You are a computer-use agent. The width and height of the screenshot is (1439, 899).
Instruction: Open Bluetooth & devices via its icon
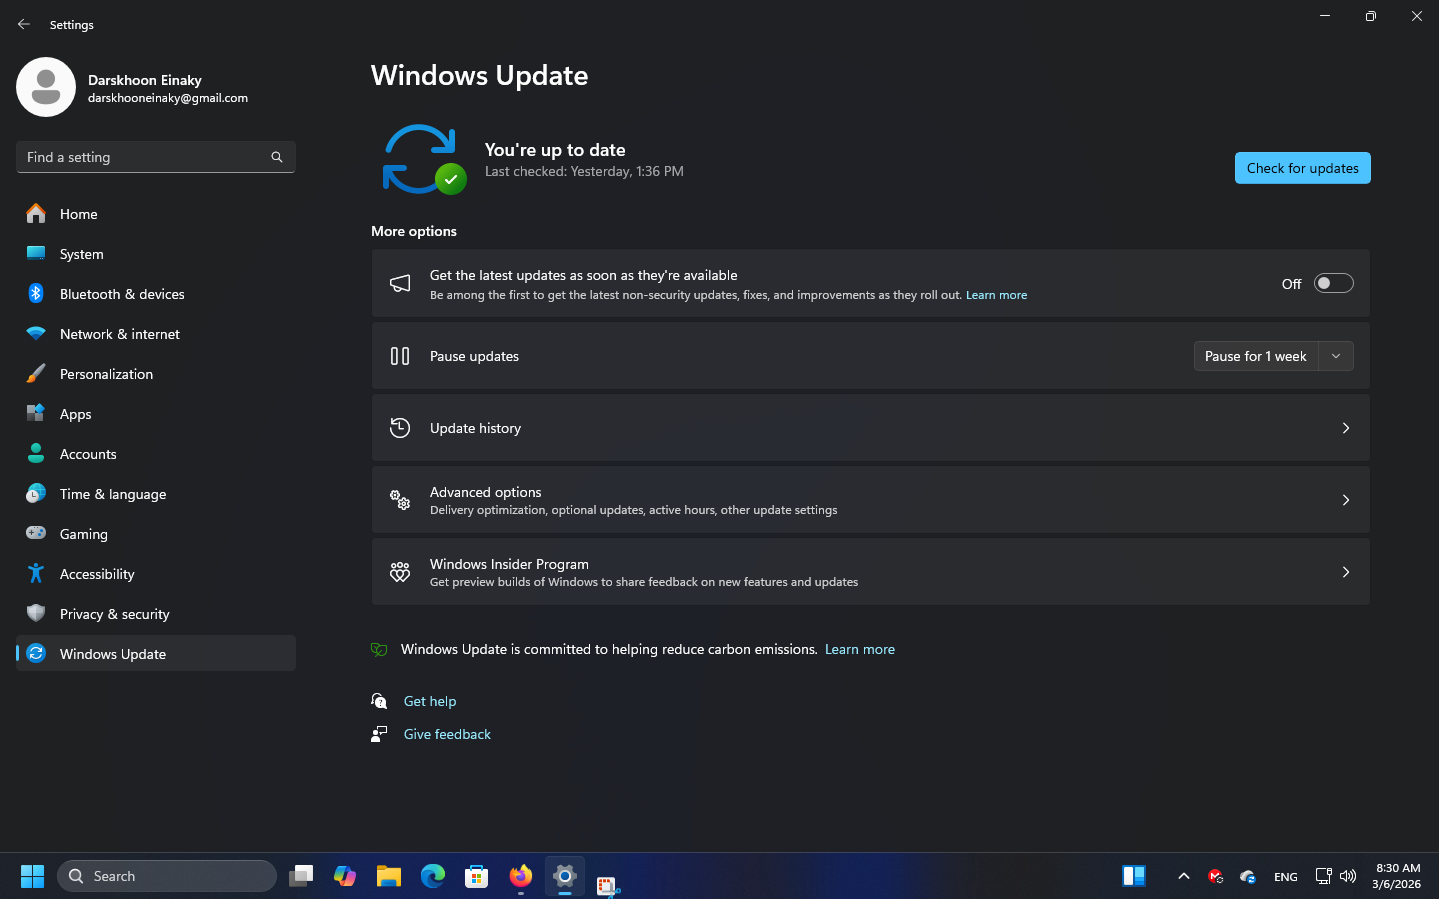(36, 293)
